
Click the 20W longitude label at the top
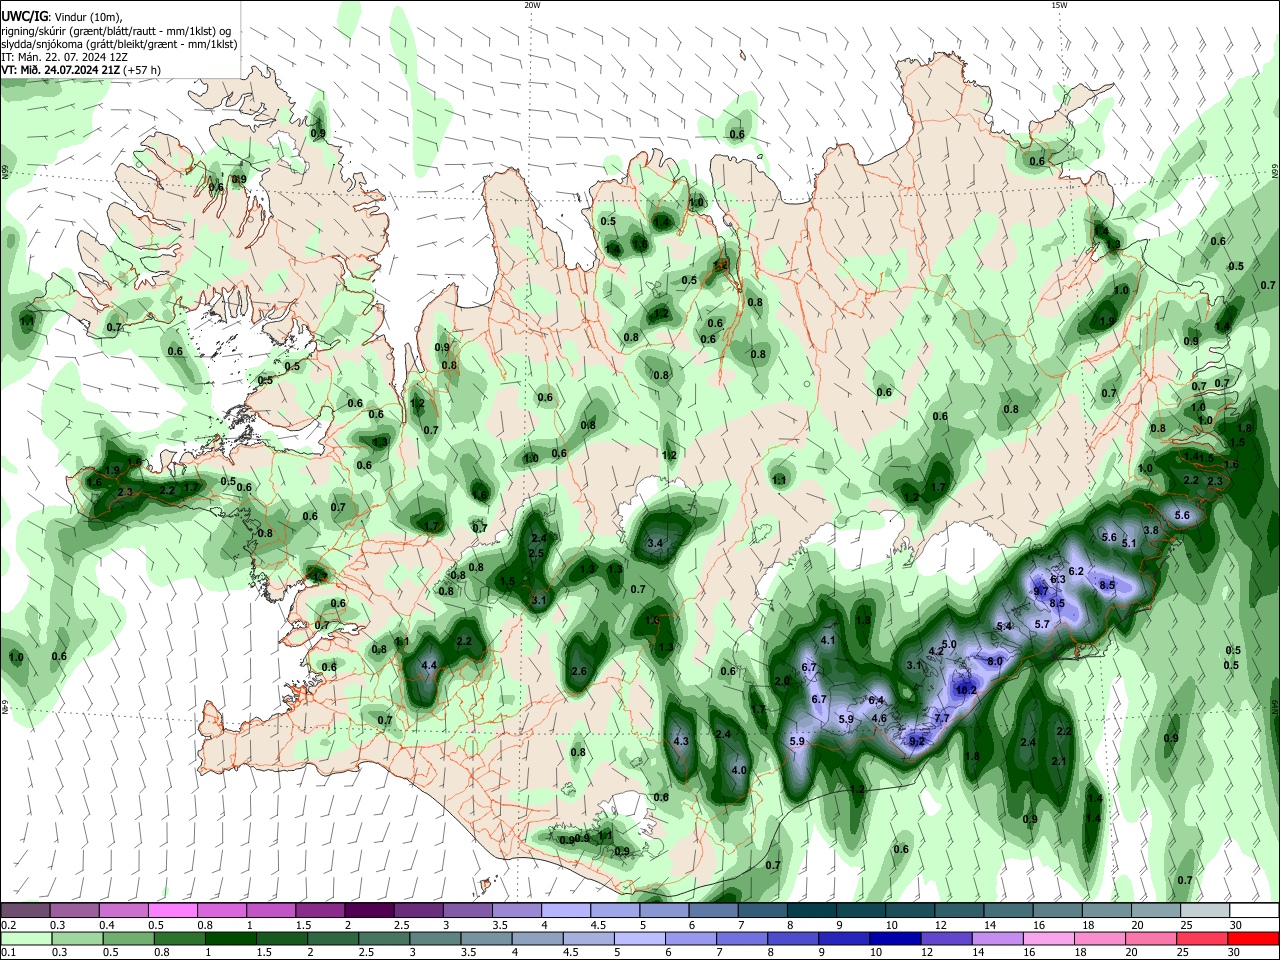(532, 5)
